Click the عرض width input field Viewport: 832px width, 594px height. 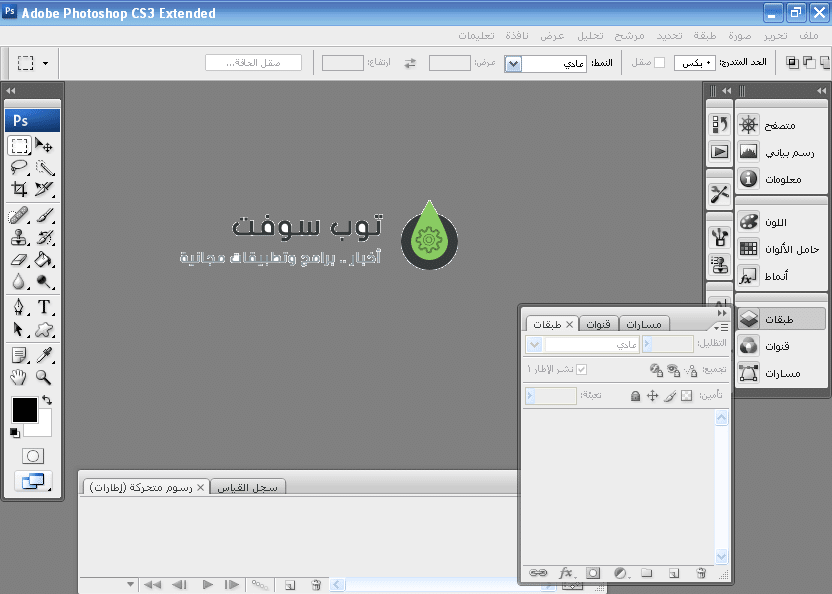(x=449, y=63)
